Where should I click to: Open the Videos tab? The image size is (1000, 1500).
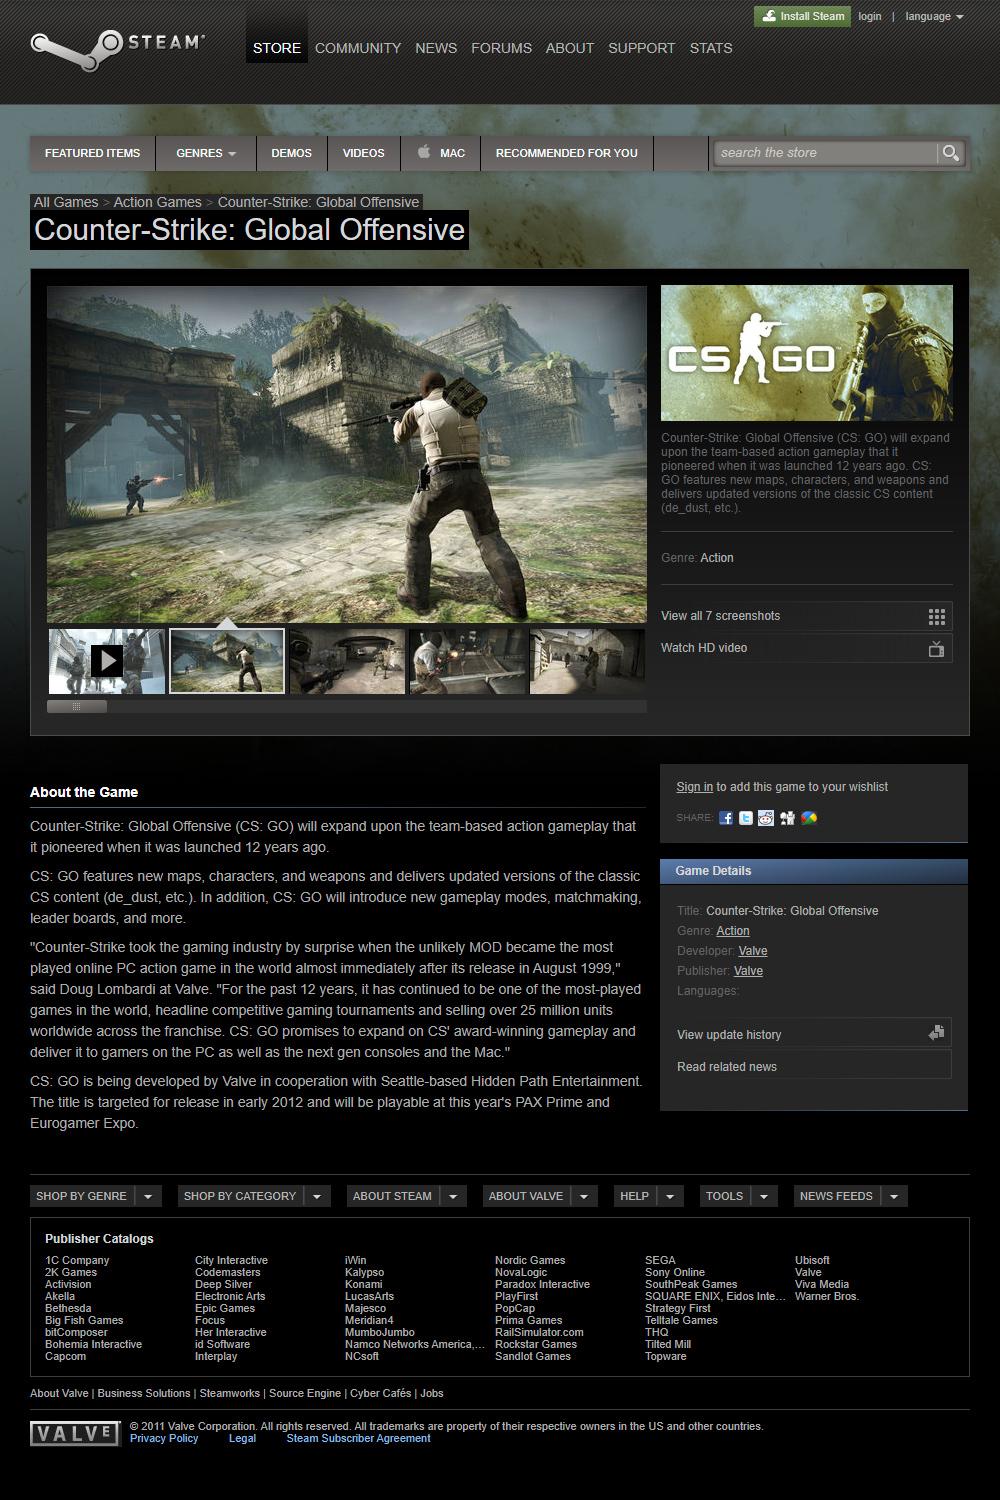tap(364, 153)
